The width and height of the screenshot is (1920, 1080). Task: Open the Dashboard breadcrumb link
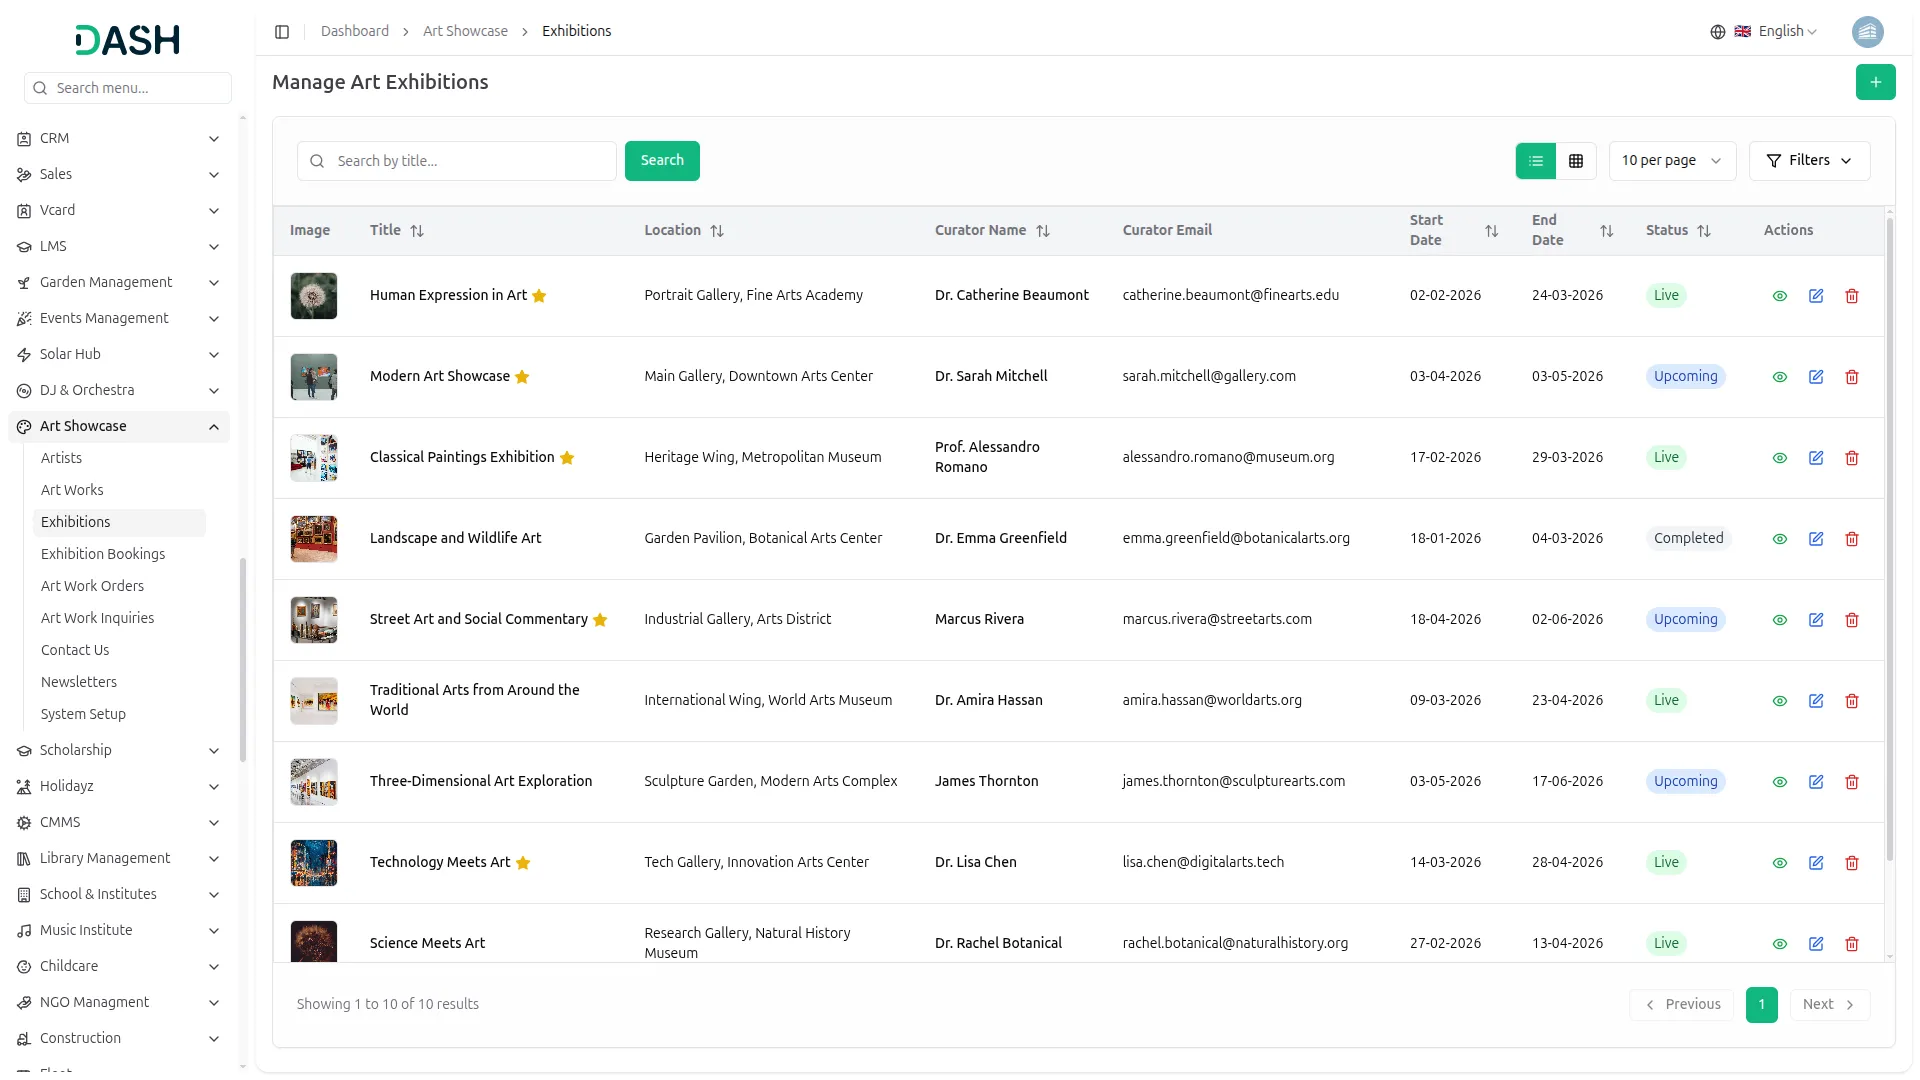[x=355, y=32]
